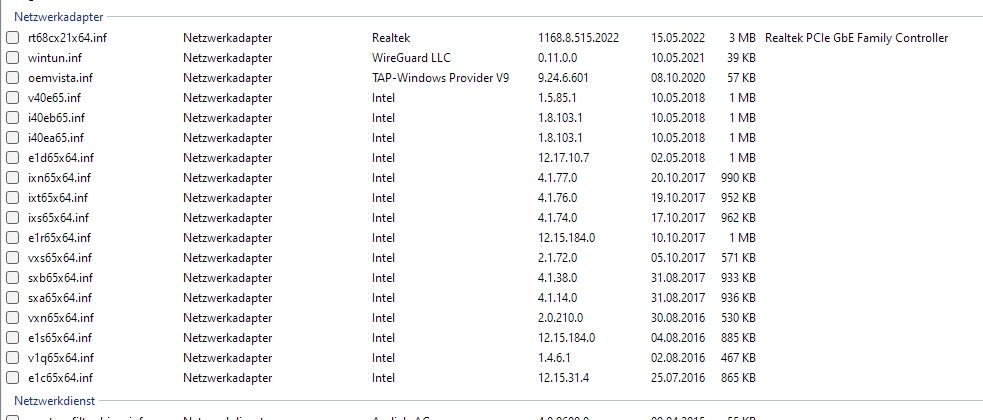Screen dimensions: 983x420
Task: Click the e1s65x64.inf file name
Action: pyautogui.click(x=60, y=337)
